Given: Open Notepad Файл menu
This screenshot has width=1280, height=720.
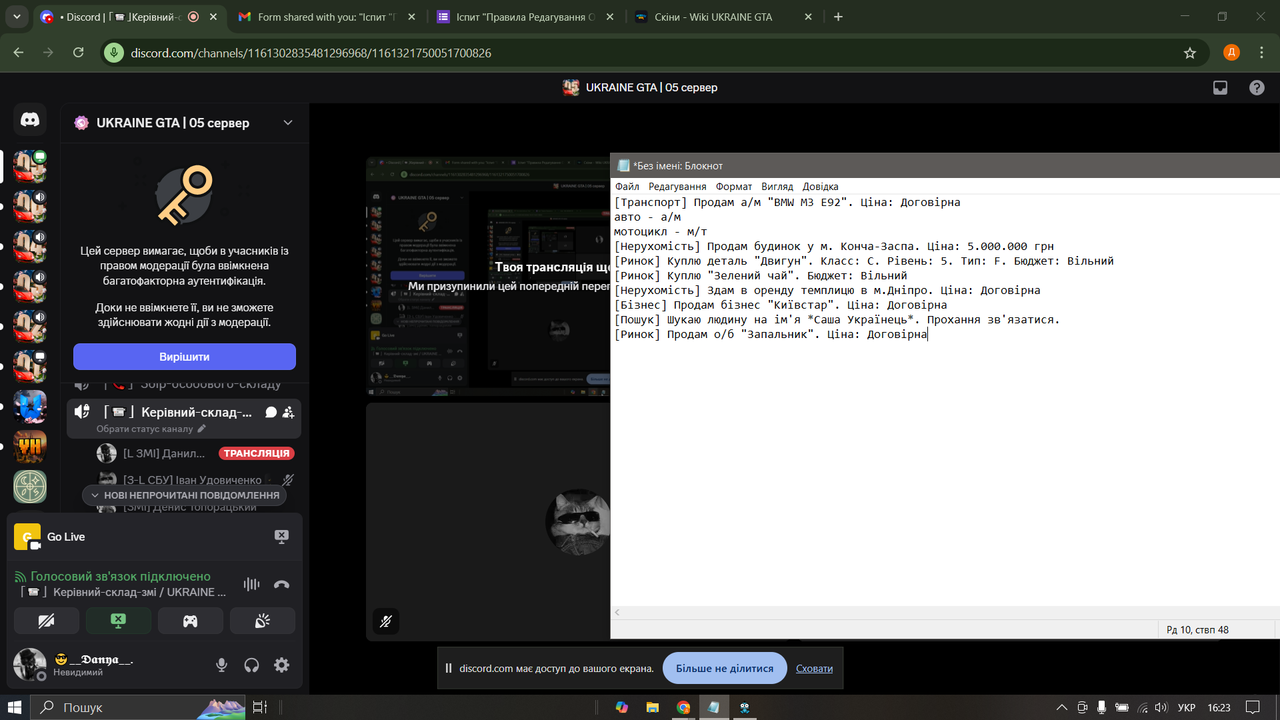Looking at the screenshot, I should click(x=627, y=187).
